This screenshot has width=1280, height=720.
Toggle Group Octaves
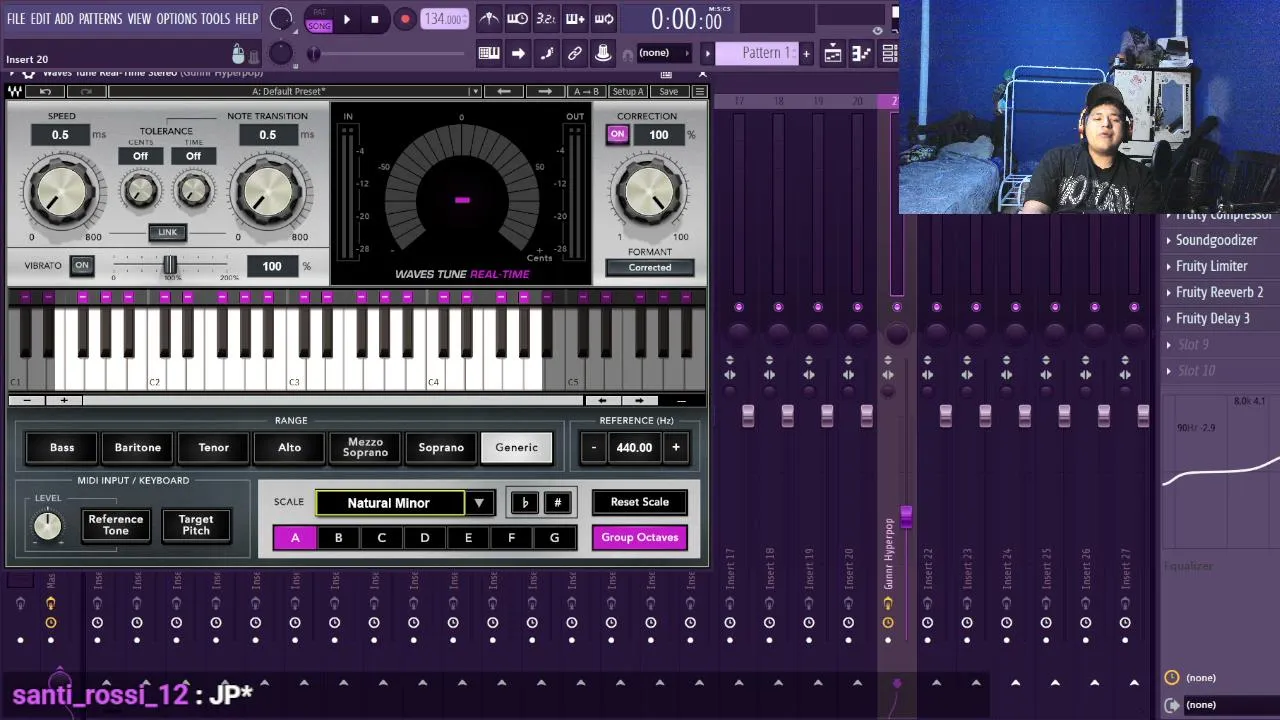[x=640, y=537]
